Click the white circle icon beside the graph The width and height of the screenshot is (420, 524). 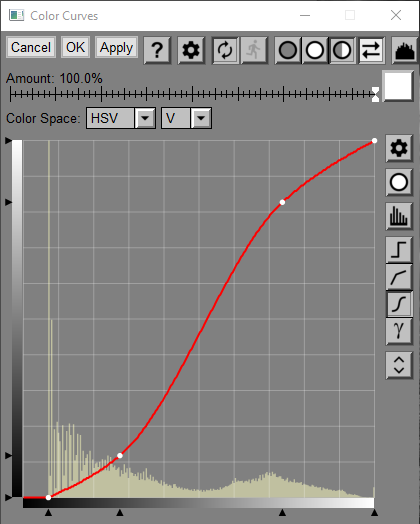point(399,182)
